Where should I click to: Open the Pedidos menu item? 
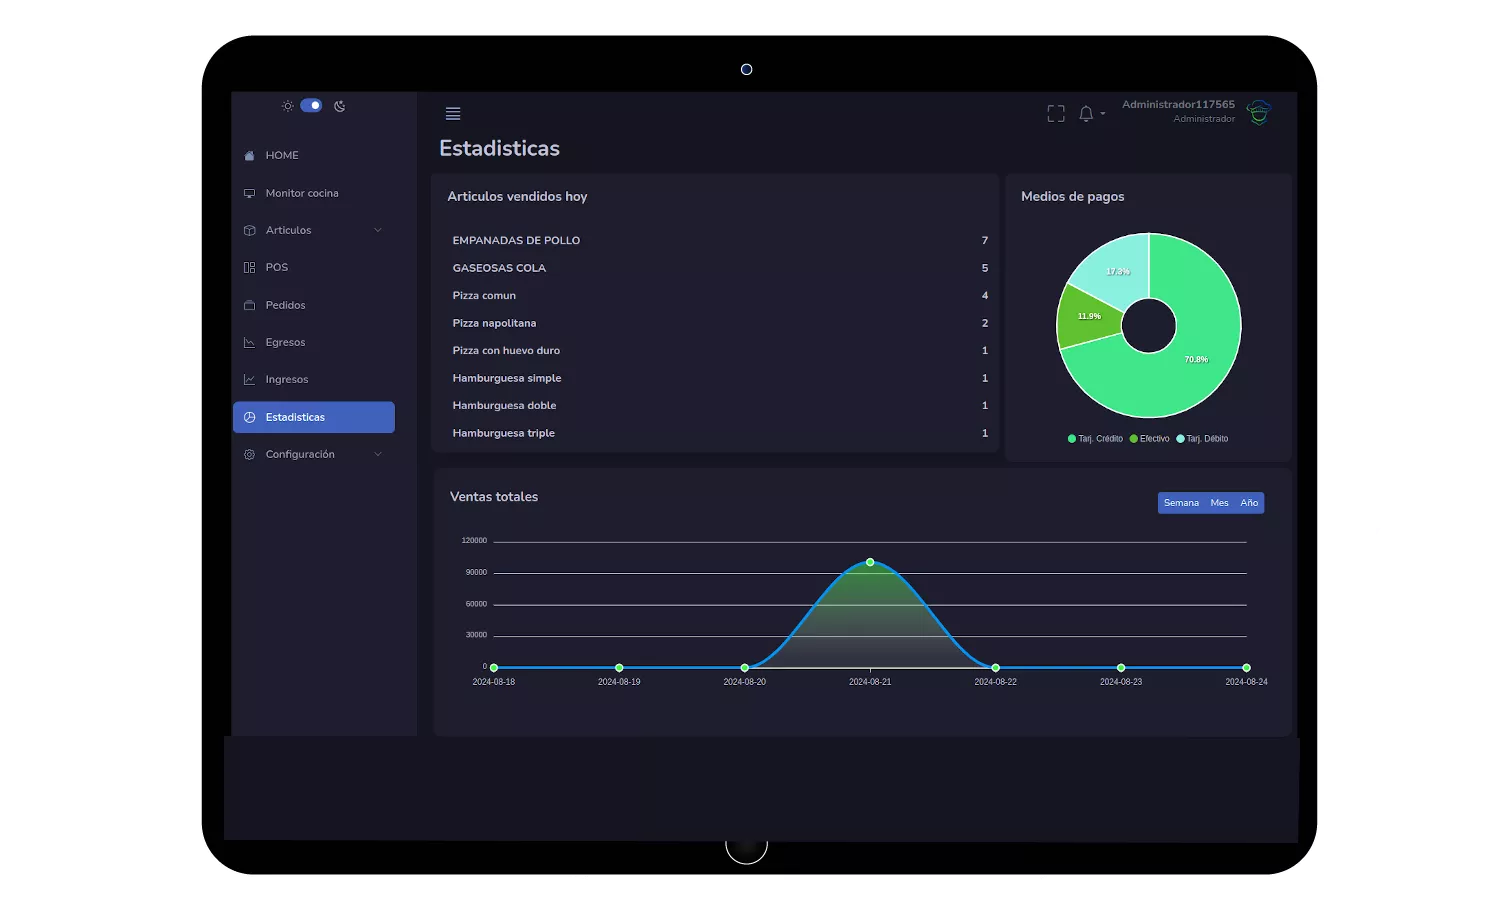pyautogui.click(x=285, y=305)
